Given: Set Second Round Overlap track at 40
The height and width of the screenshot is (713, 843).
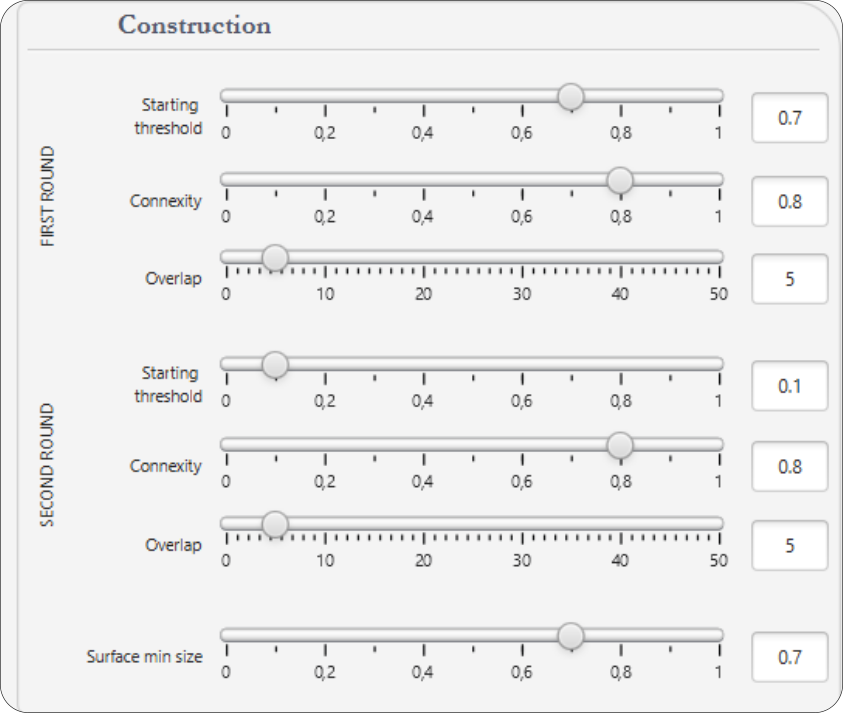Looking at the screenshot, I should pos(620,523).
